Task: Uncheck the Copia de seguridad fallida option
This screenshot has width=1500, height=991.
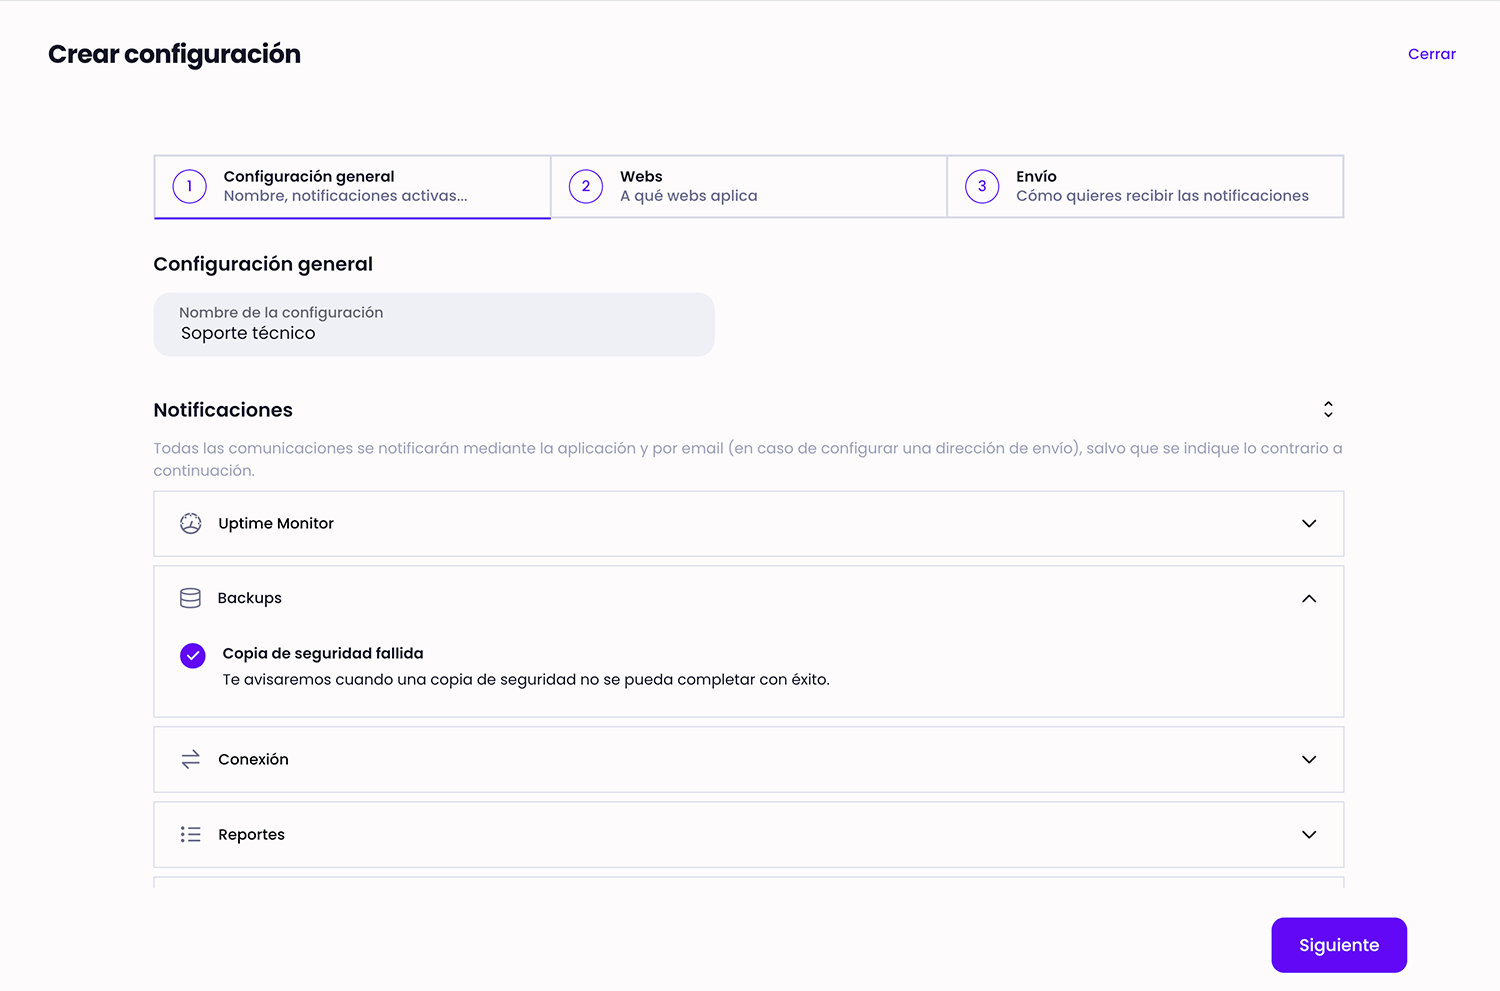Action: click(x=192, y=656)
